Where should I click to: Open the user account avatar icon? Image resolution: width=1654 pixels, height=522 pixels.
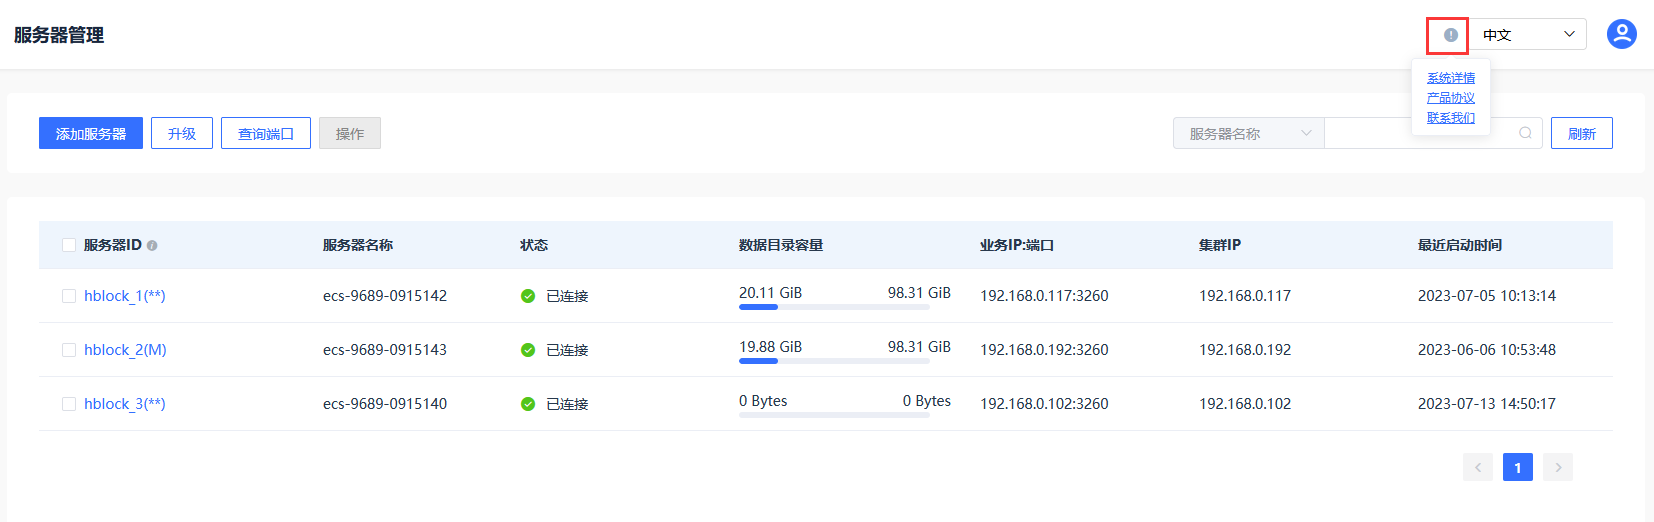click(x=1621, y=34)
